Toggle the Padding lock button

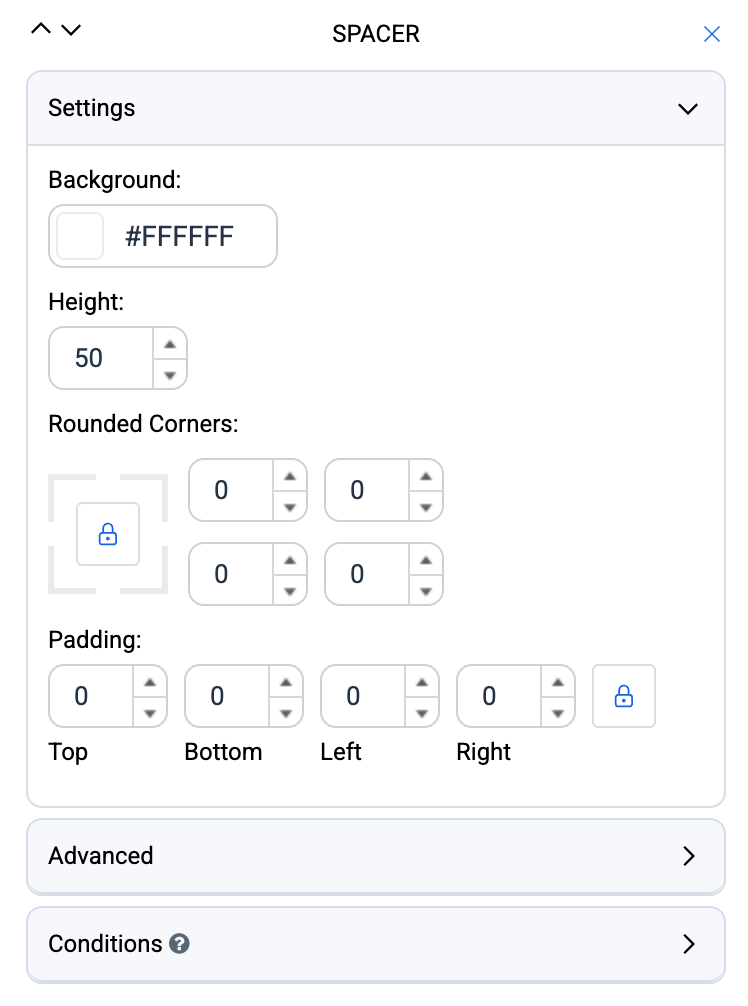click(x=624, y=696)
